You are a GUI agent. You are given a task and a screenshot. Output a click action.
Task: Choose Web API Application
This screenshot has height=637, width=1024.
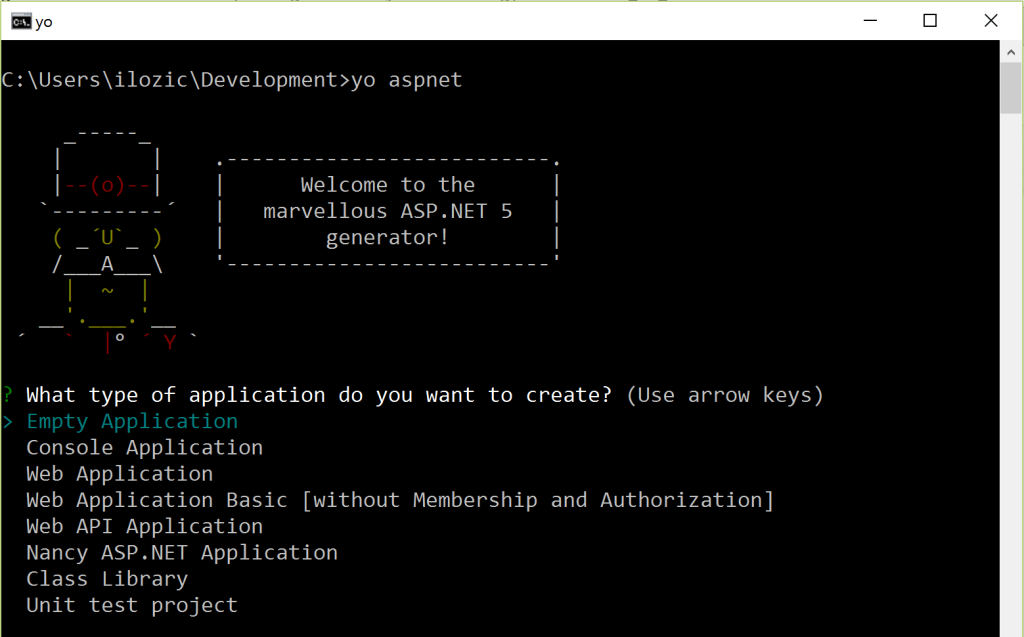click(144, 527)
